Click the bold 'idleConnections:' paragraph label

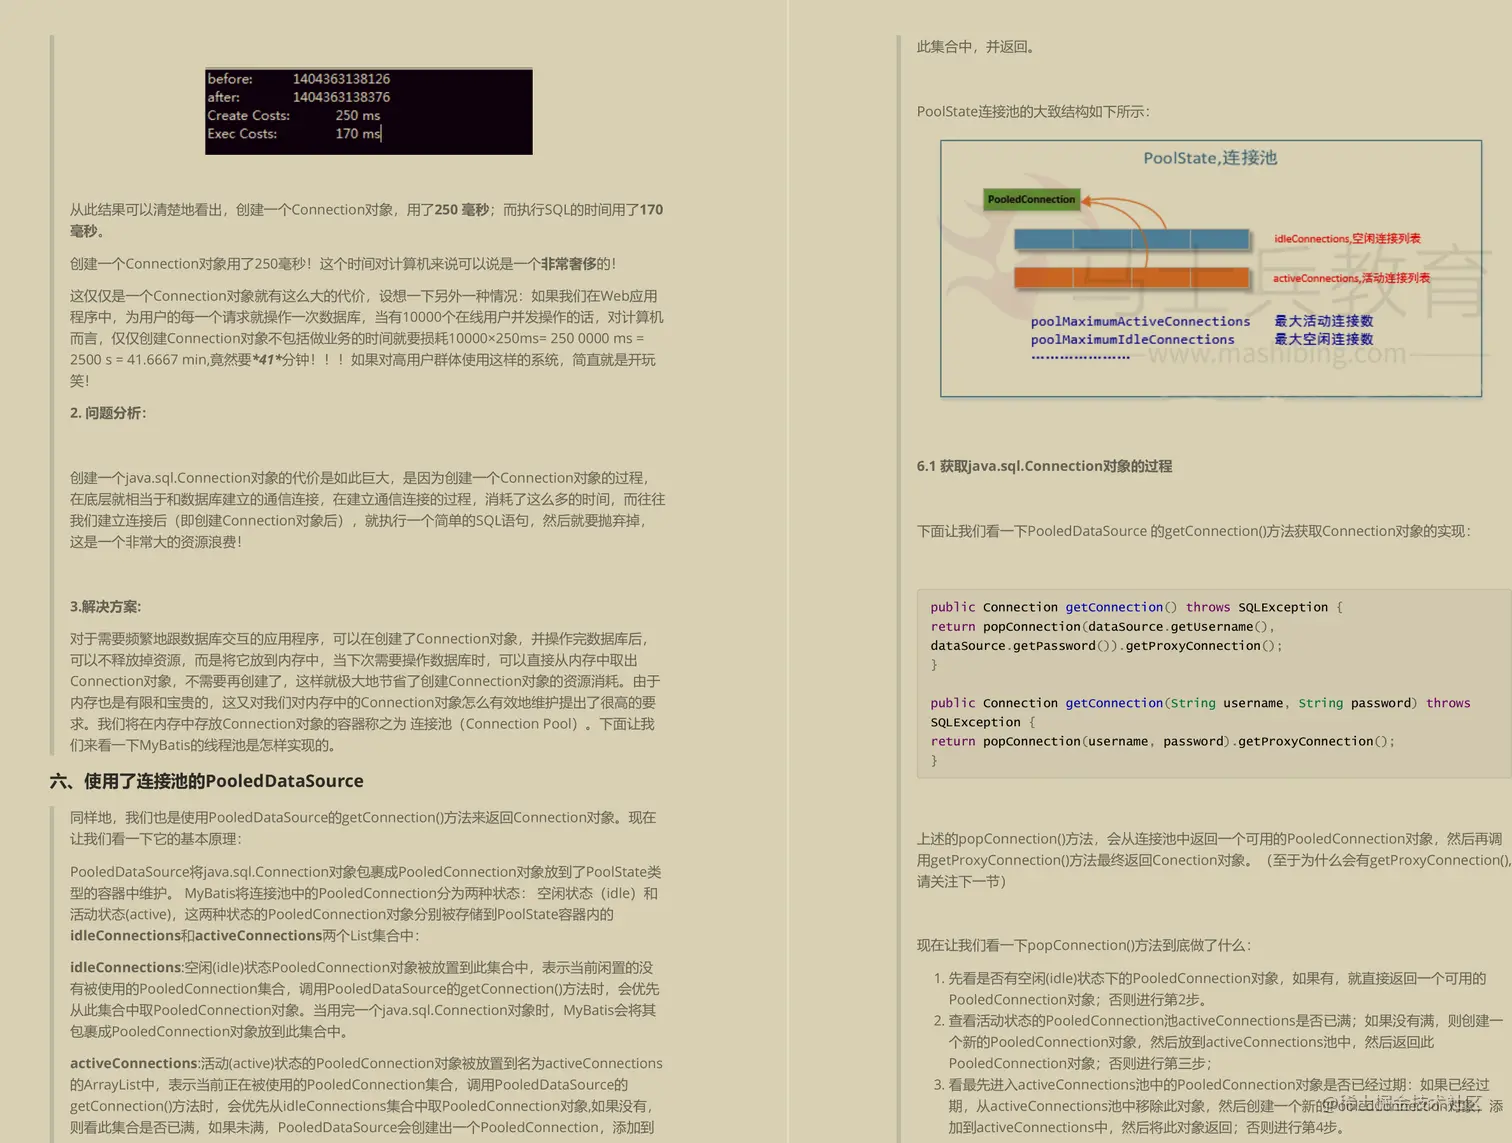click(127, 968)
